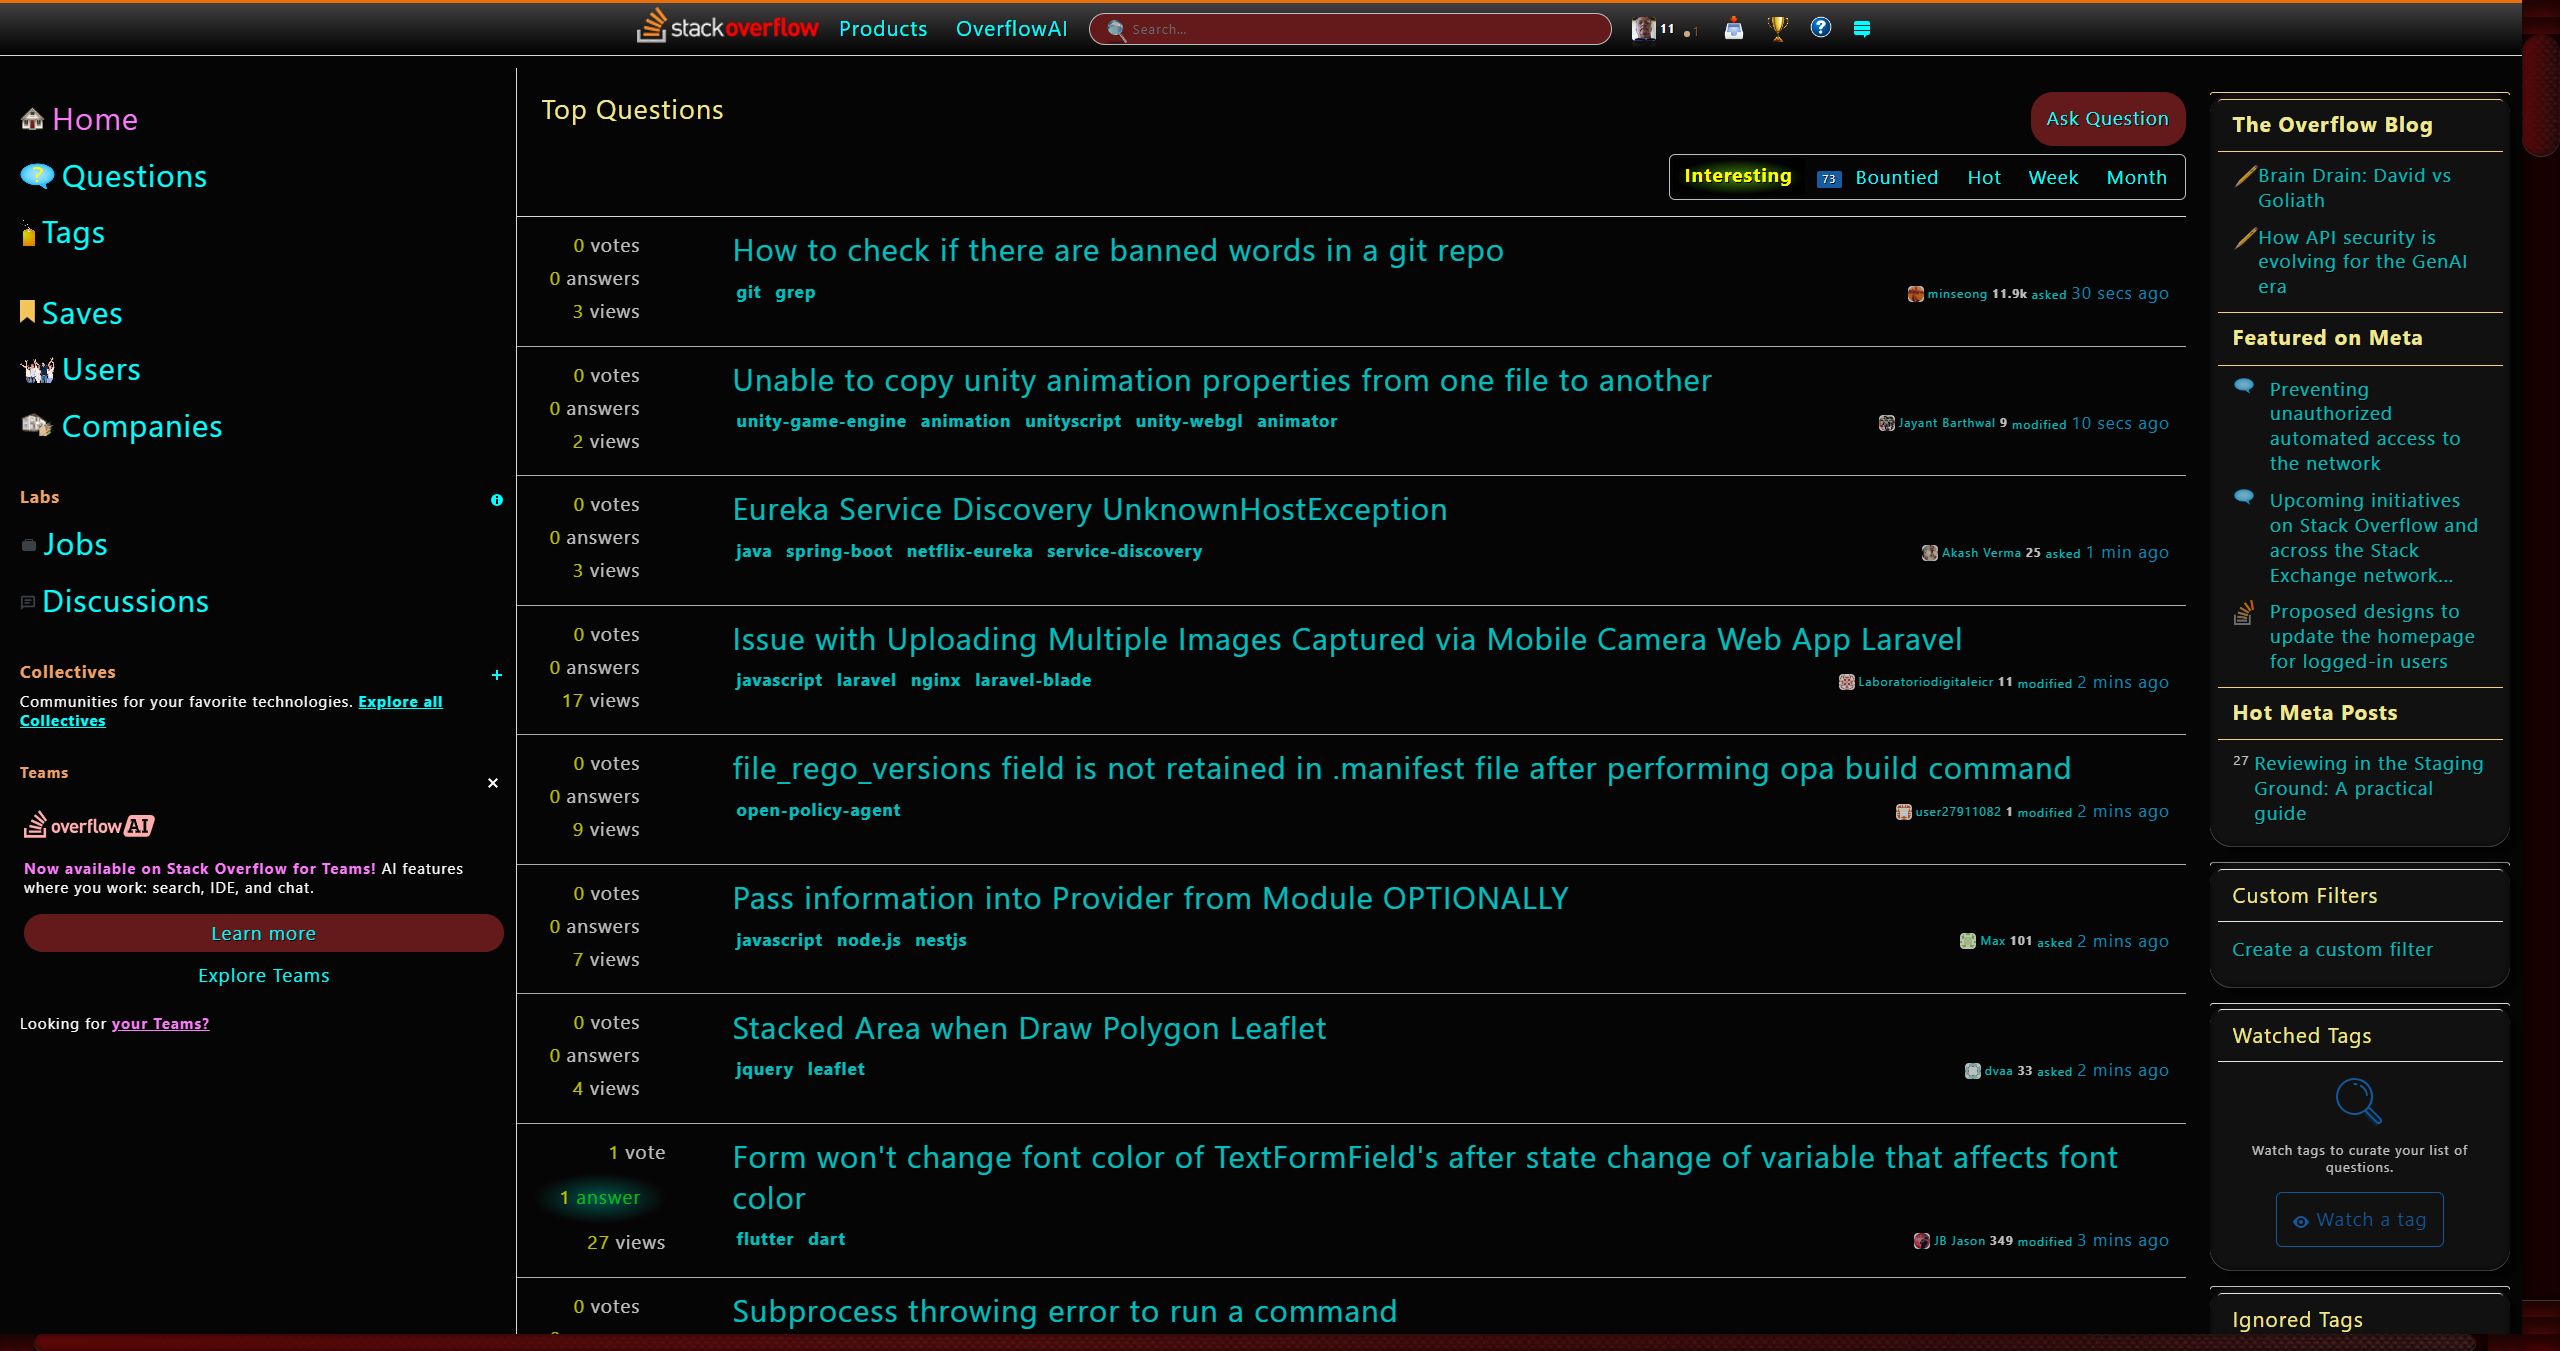Click minseong's avatar thumbnail

(x=1916, y=294)
